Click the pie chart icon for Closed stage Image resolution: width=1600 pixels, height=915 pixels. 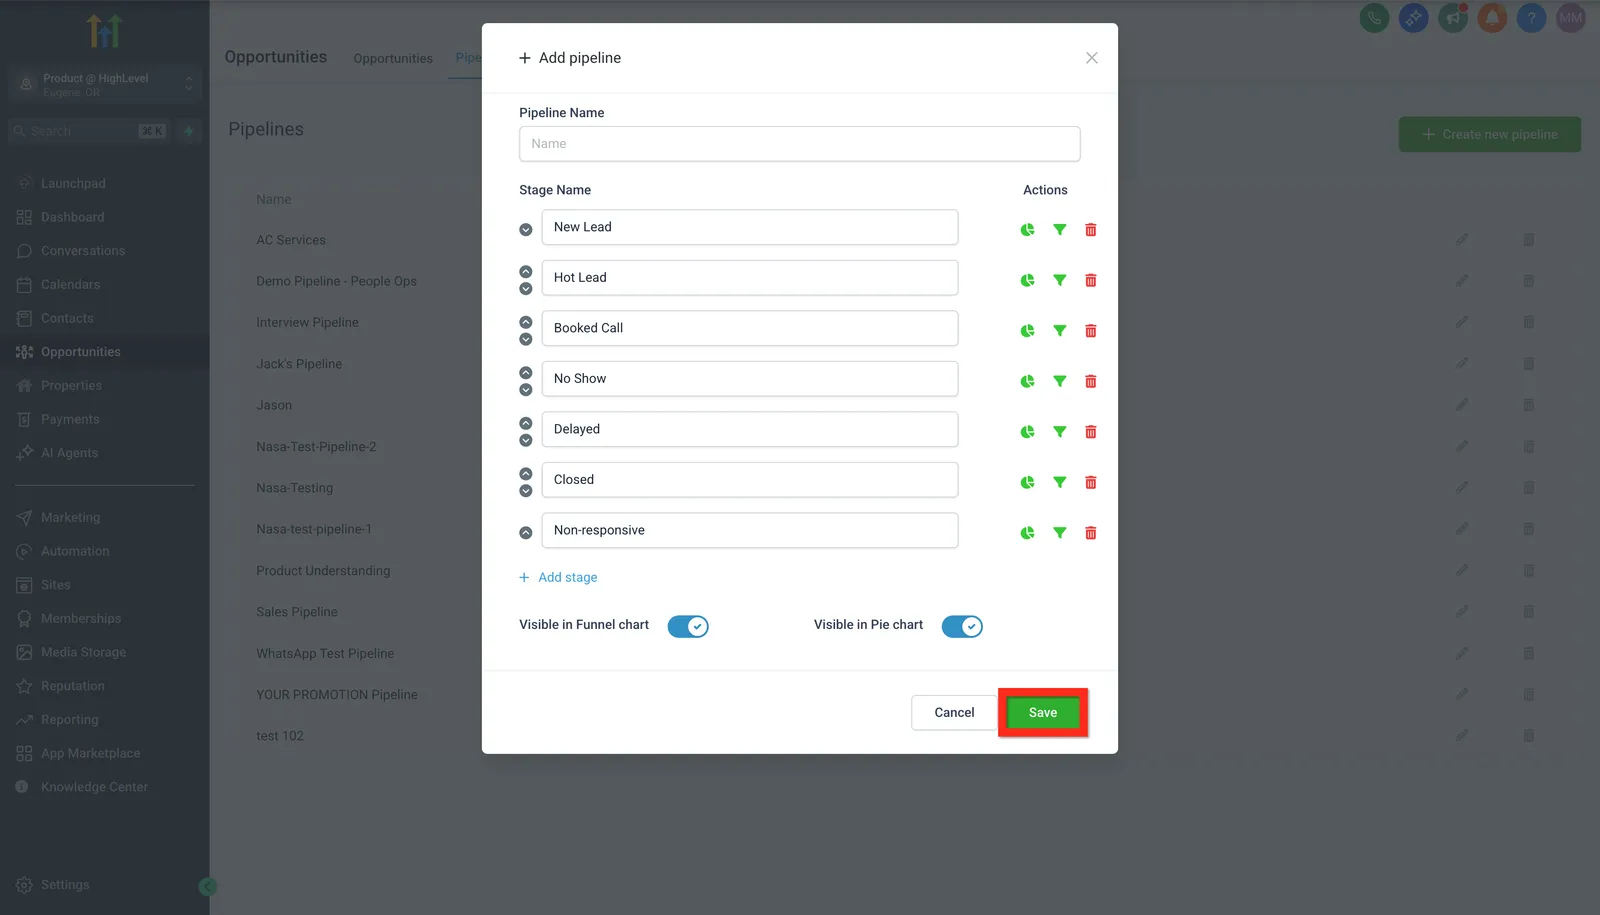coord(1027,482)
